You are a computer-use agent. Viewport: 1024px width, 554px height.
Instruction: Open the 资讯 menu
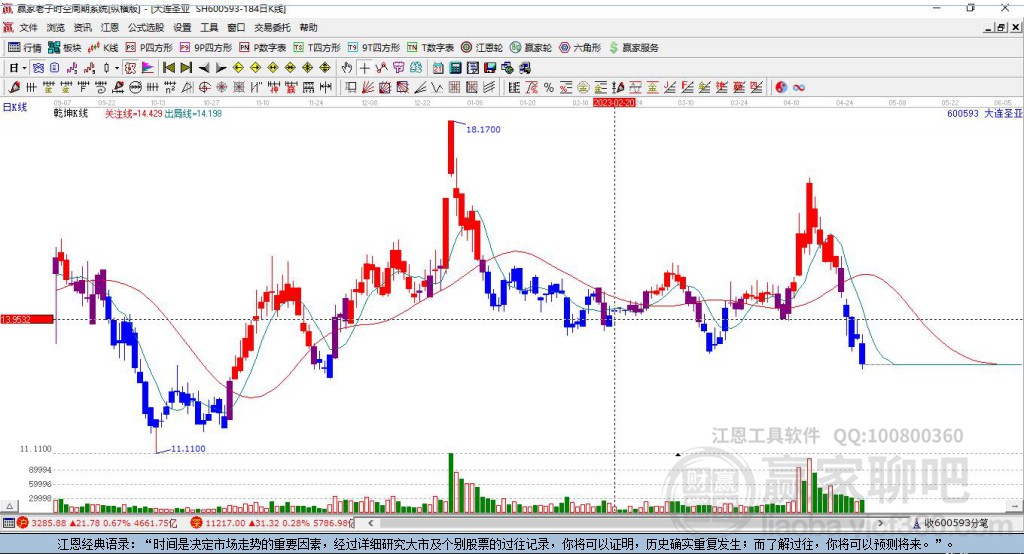(82, 27)
